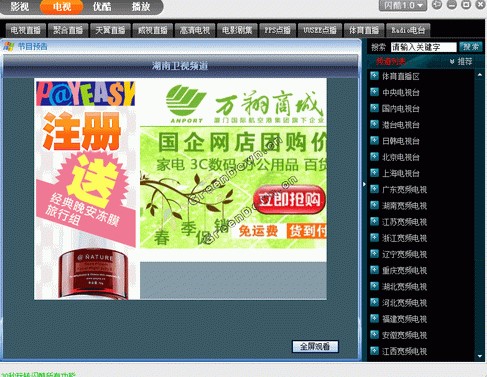Expand the 浙江宽频电视 group icon
This screenshot has height=377, width=487.
[x=374, y=237]
